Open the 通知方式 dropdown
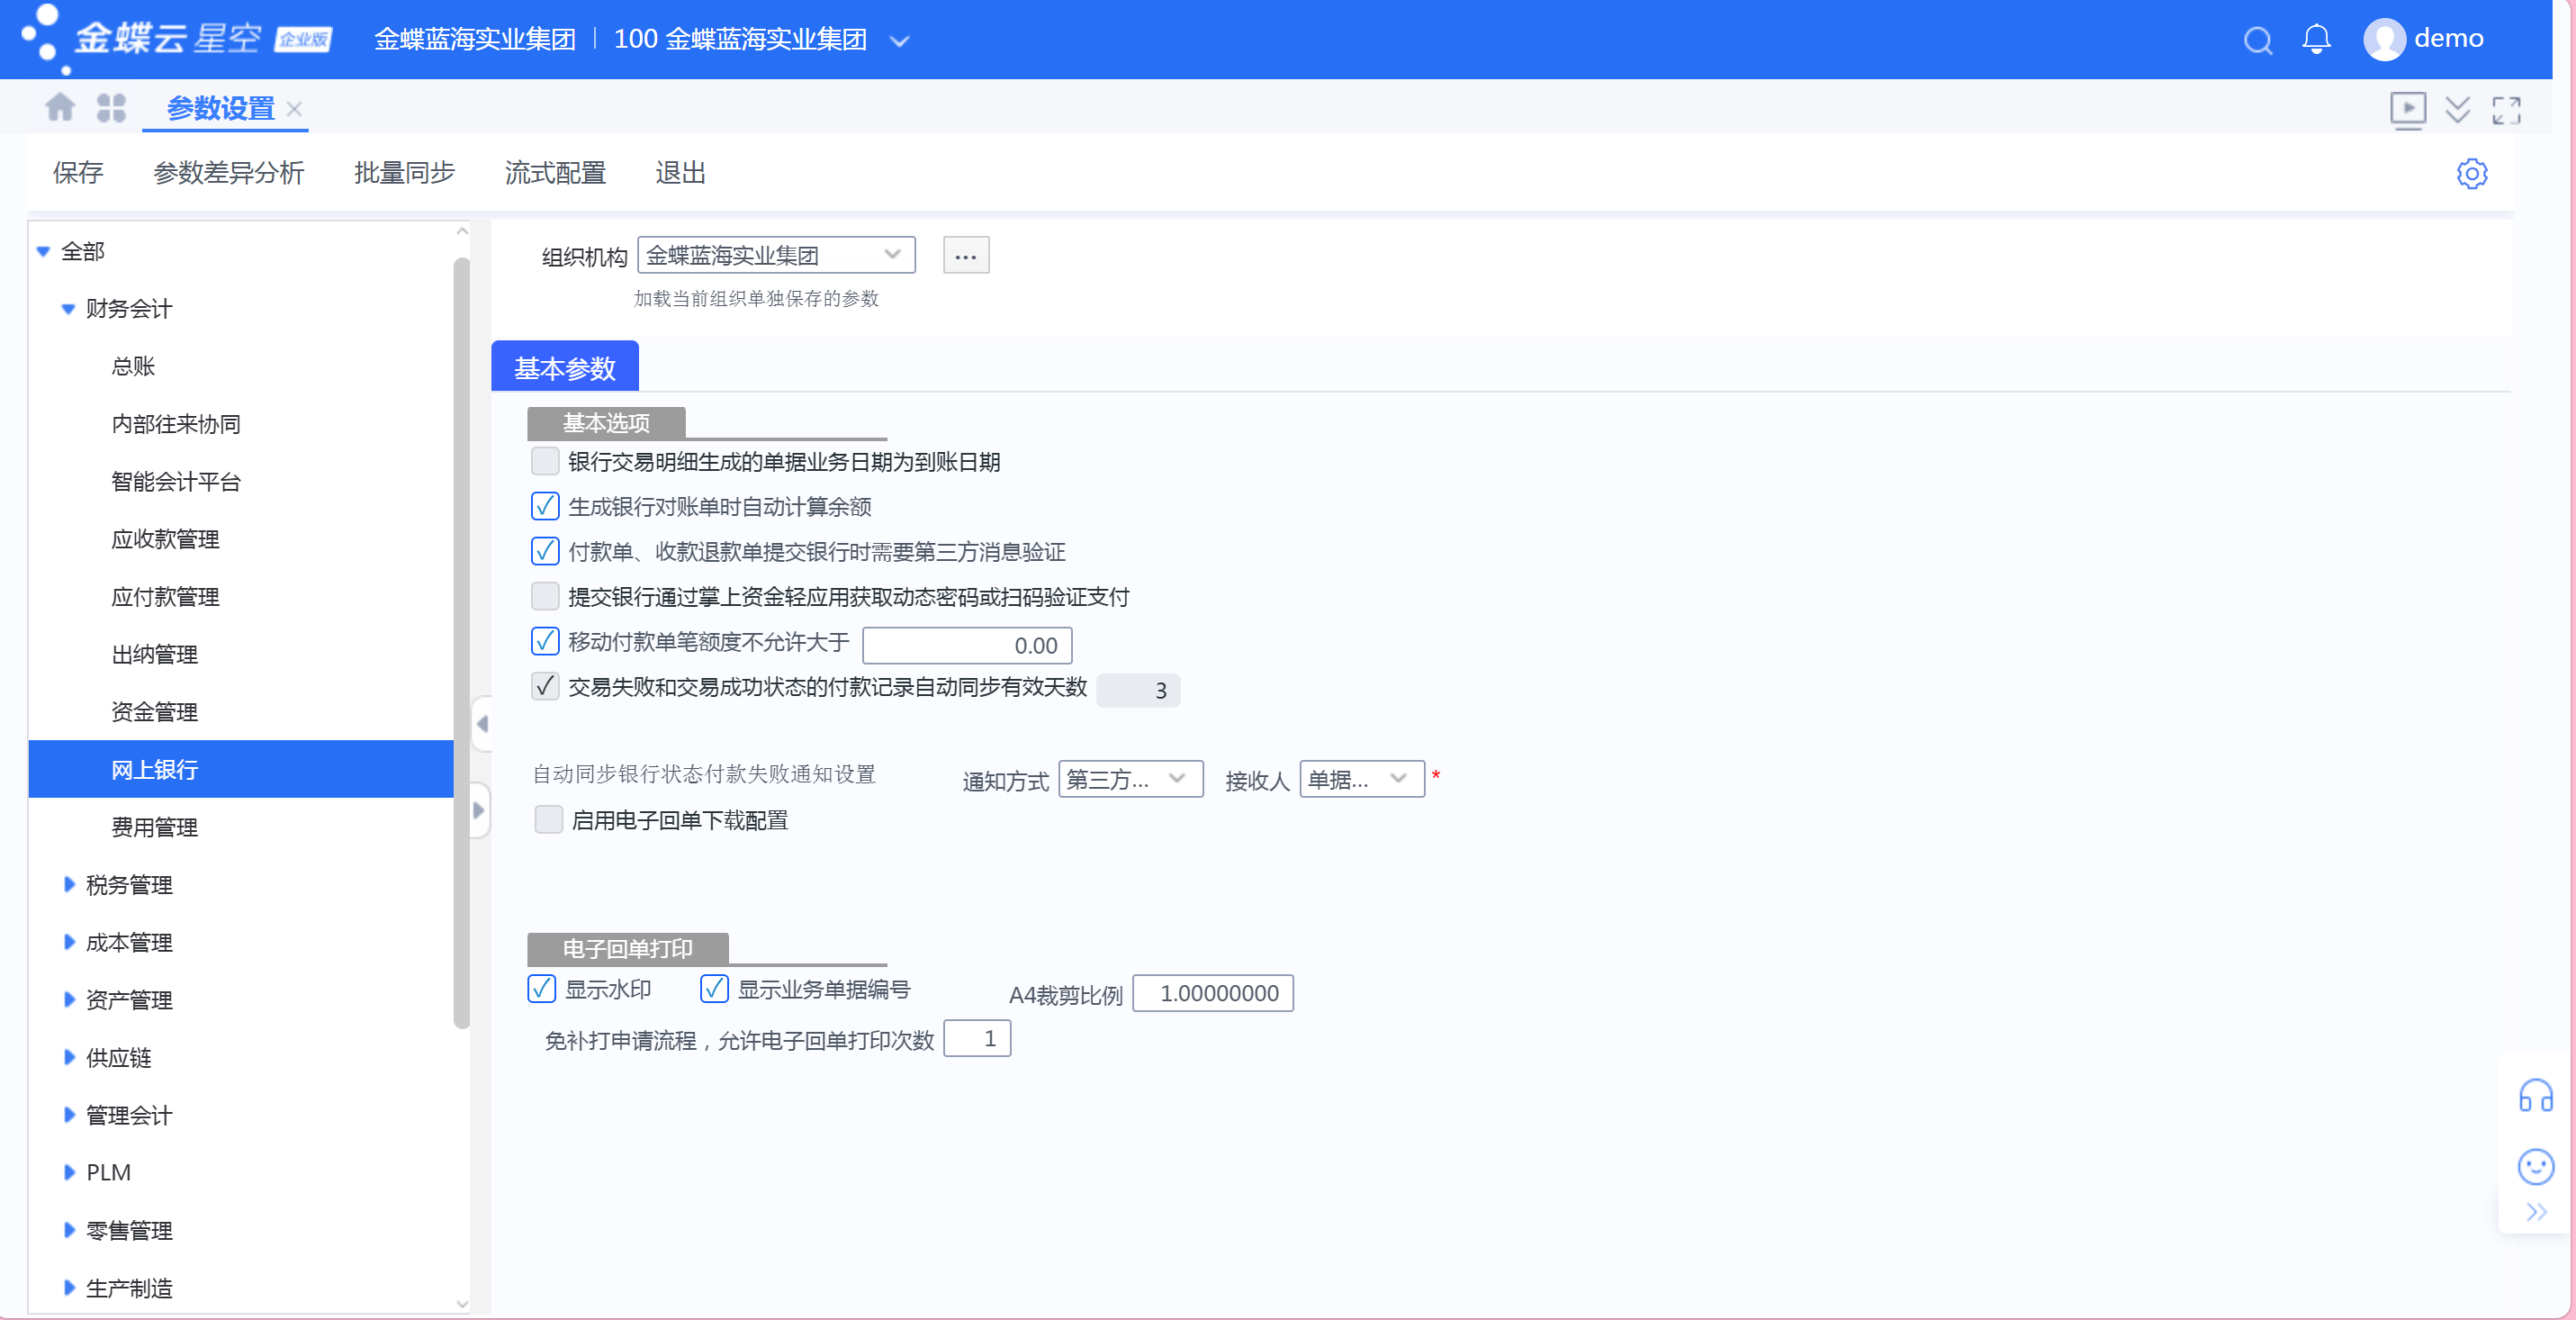The image size is (2576, 1320). (x=1130, y=779)
